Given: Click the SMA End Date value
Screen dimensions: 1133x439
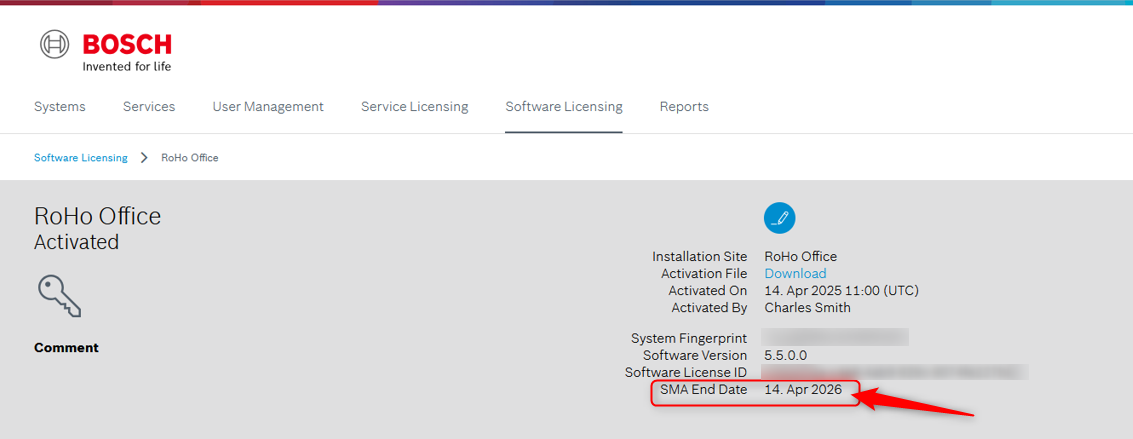Looking at the screenshot, I should coord(803,390).
